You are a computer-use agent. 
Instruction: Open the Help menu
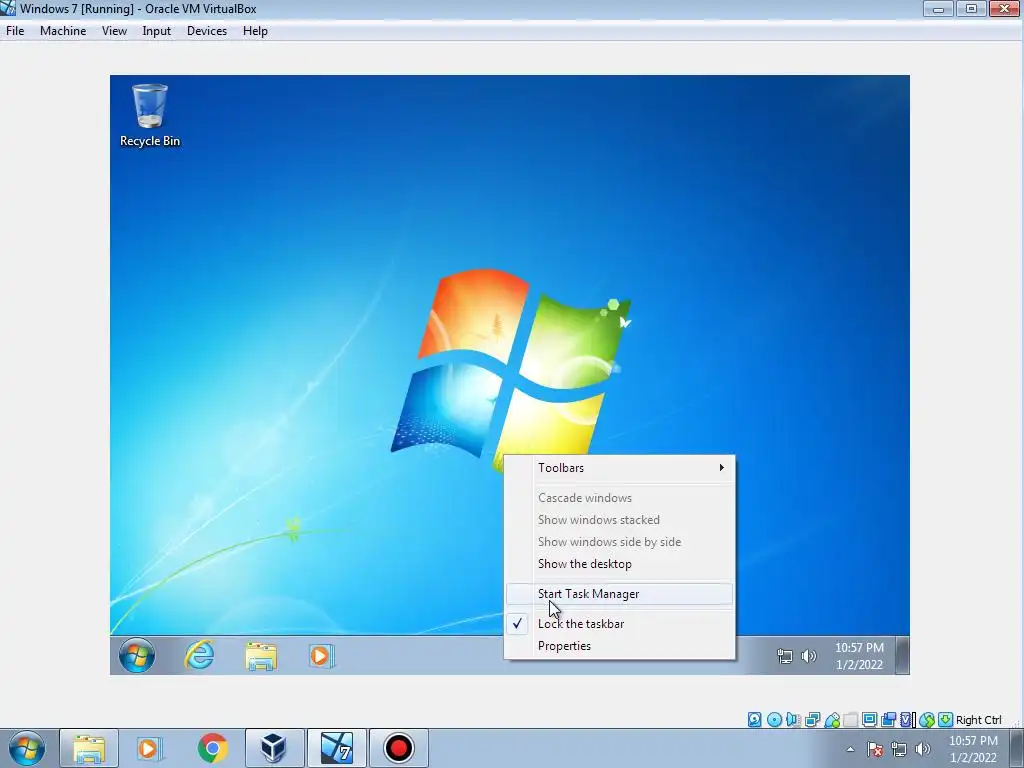[255, 31]
